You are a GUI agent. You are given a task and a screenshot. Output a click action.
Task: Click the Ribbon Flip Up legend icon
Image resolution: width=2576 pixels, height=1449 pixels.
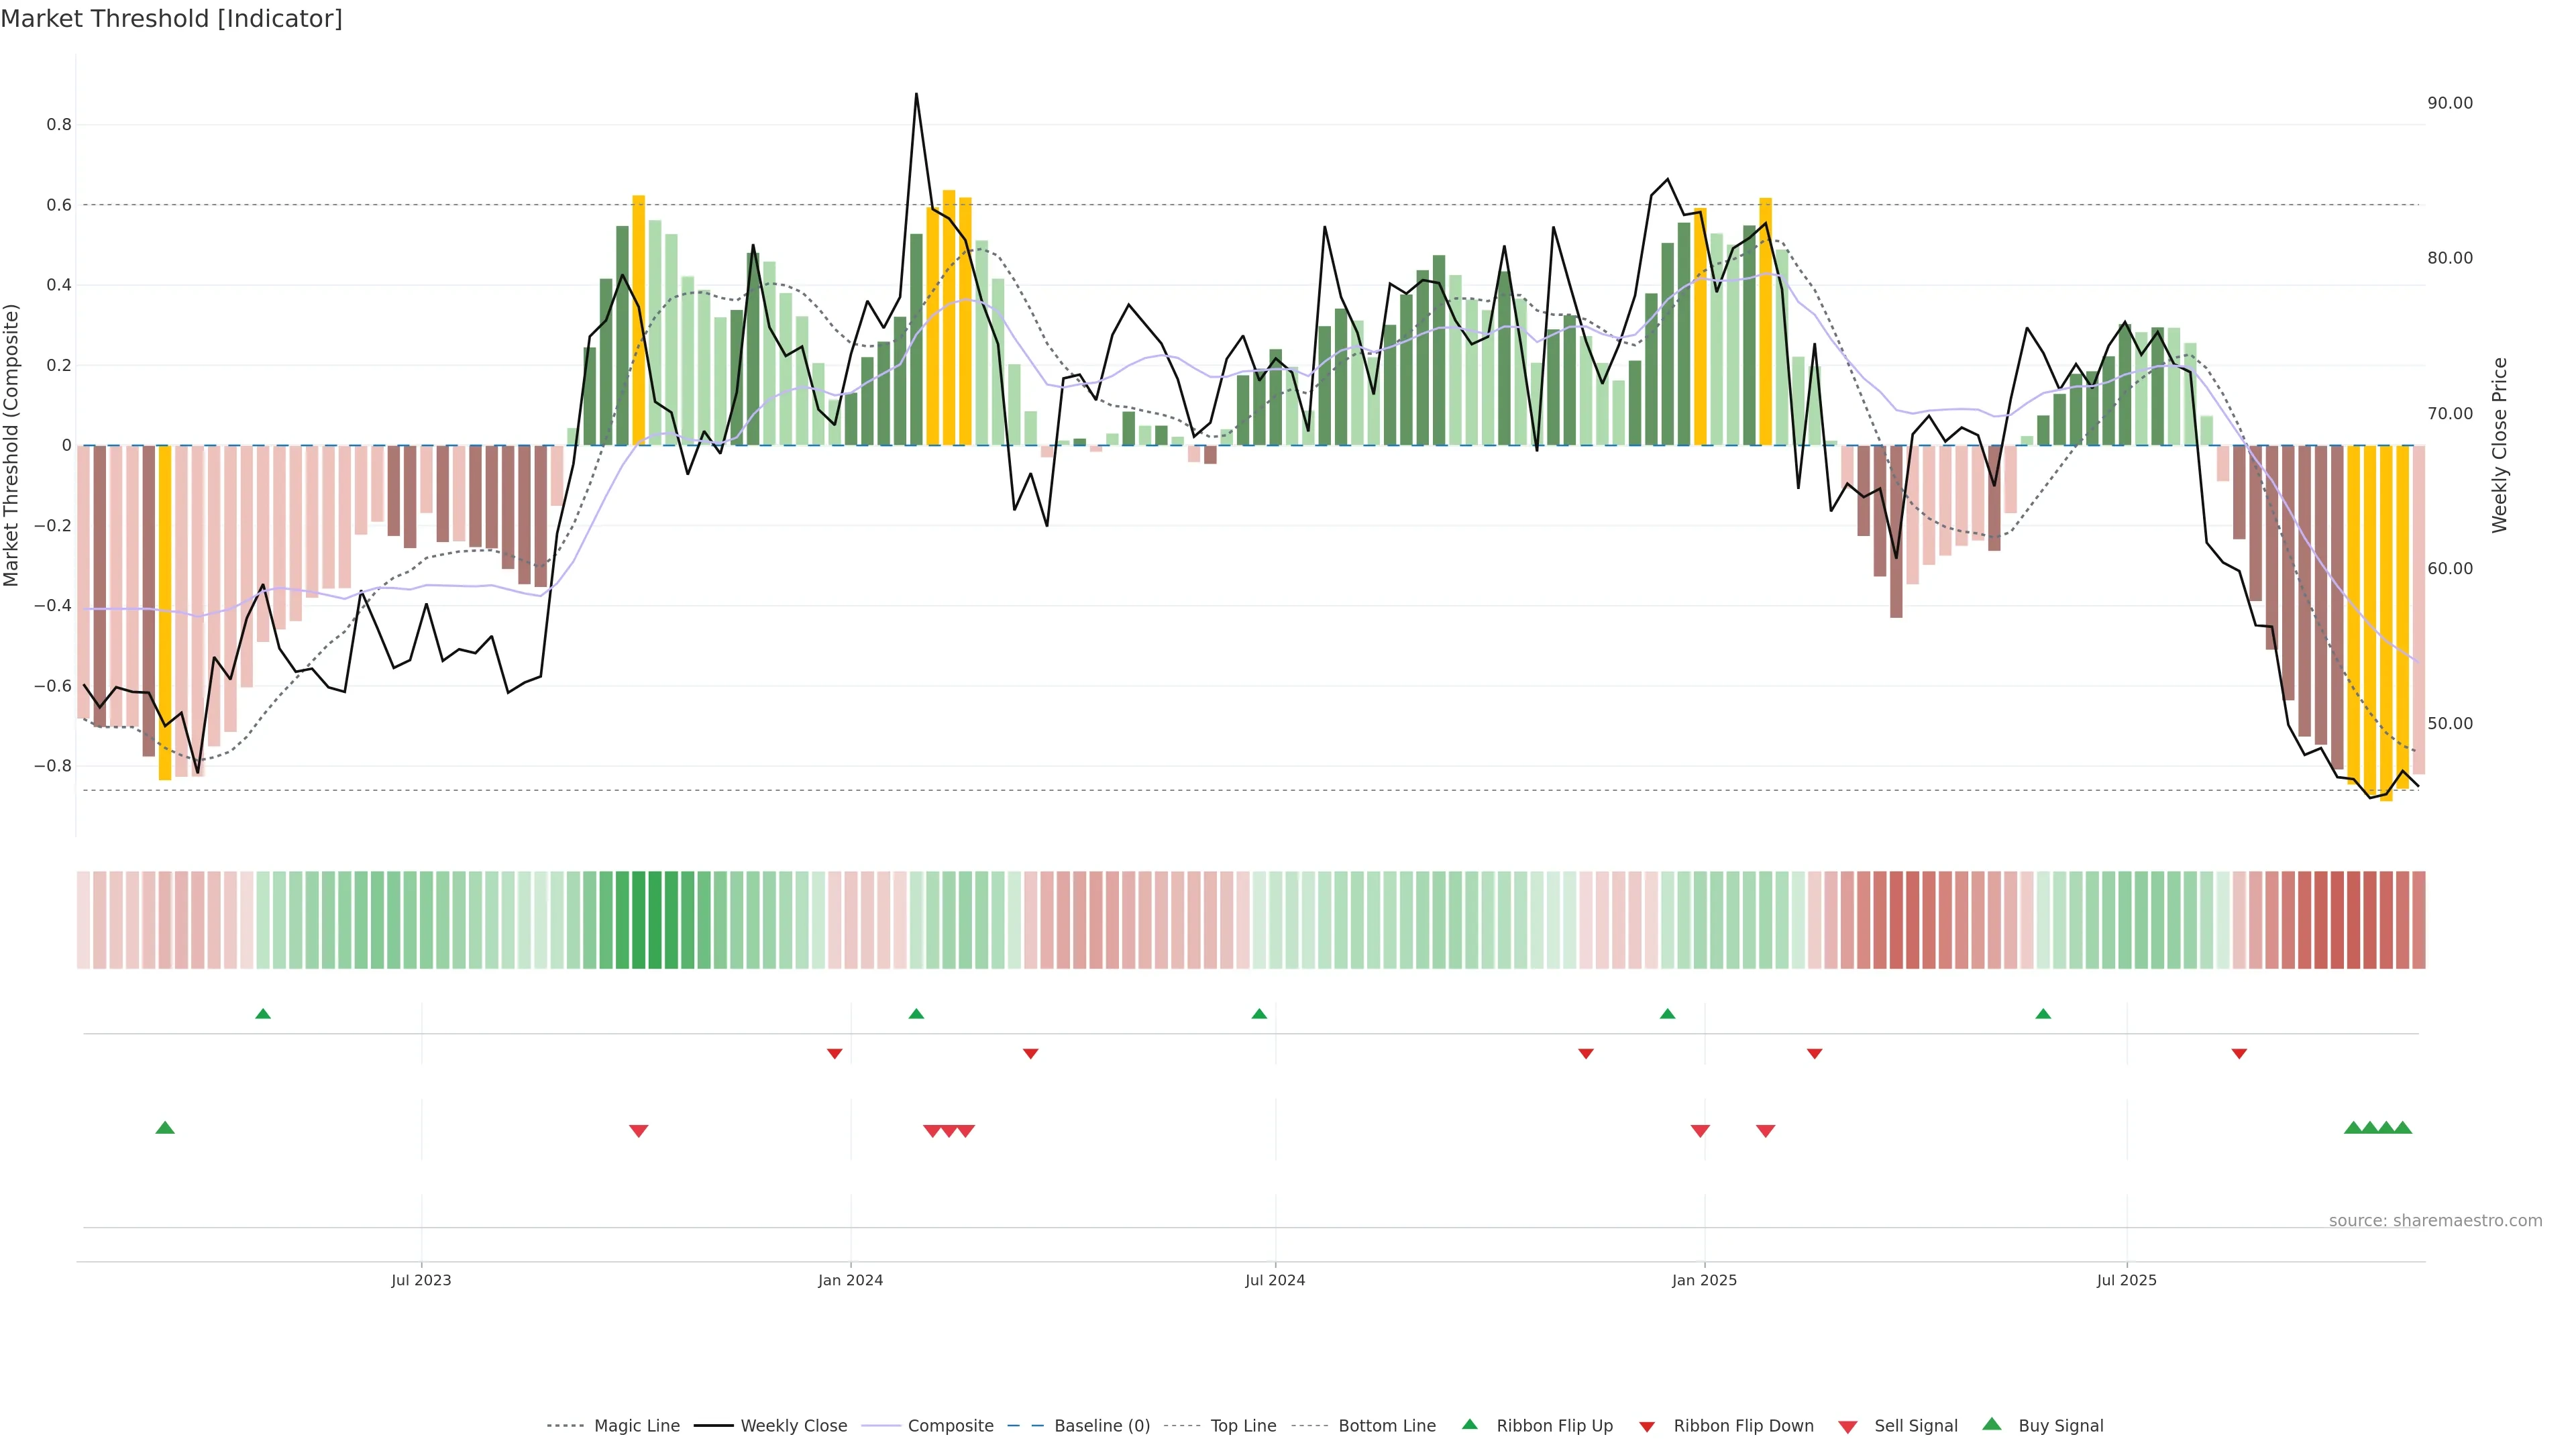(1469, 1424)
